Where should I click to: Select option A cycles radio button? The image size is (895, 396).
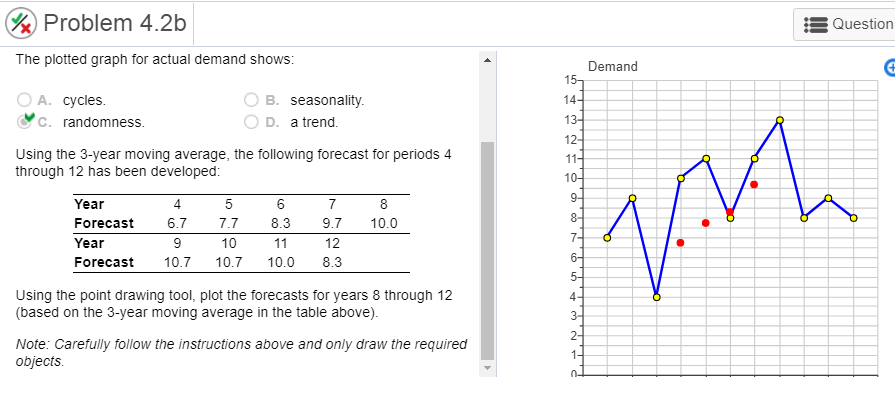coord(24,100)
